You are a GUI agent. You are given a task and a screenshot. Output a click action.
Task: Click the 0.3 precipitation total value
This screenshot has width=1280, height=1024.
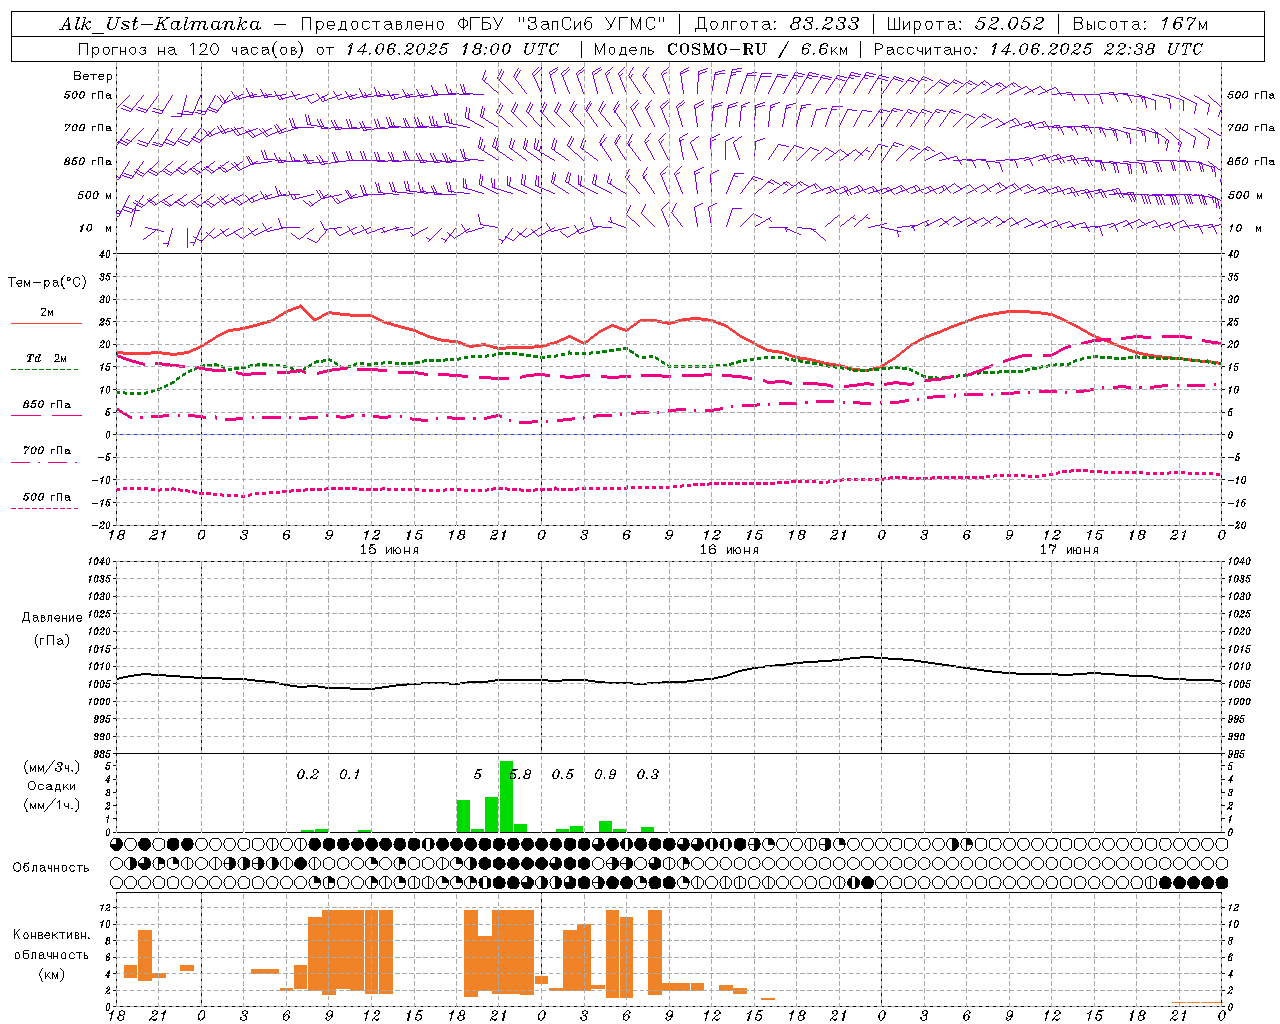[648, 775]
